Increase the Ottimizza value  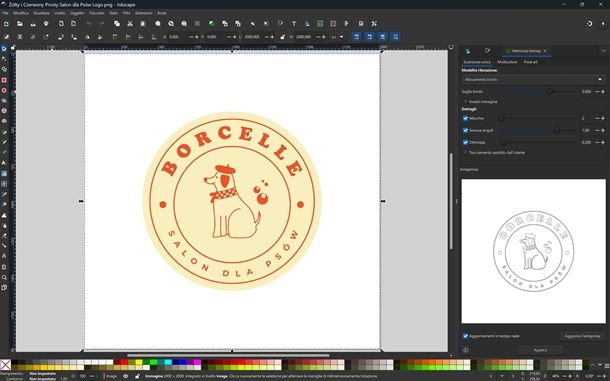(x=603, y=142)
